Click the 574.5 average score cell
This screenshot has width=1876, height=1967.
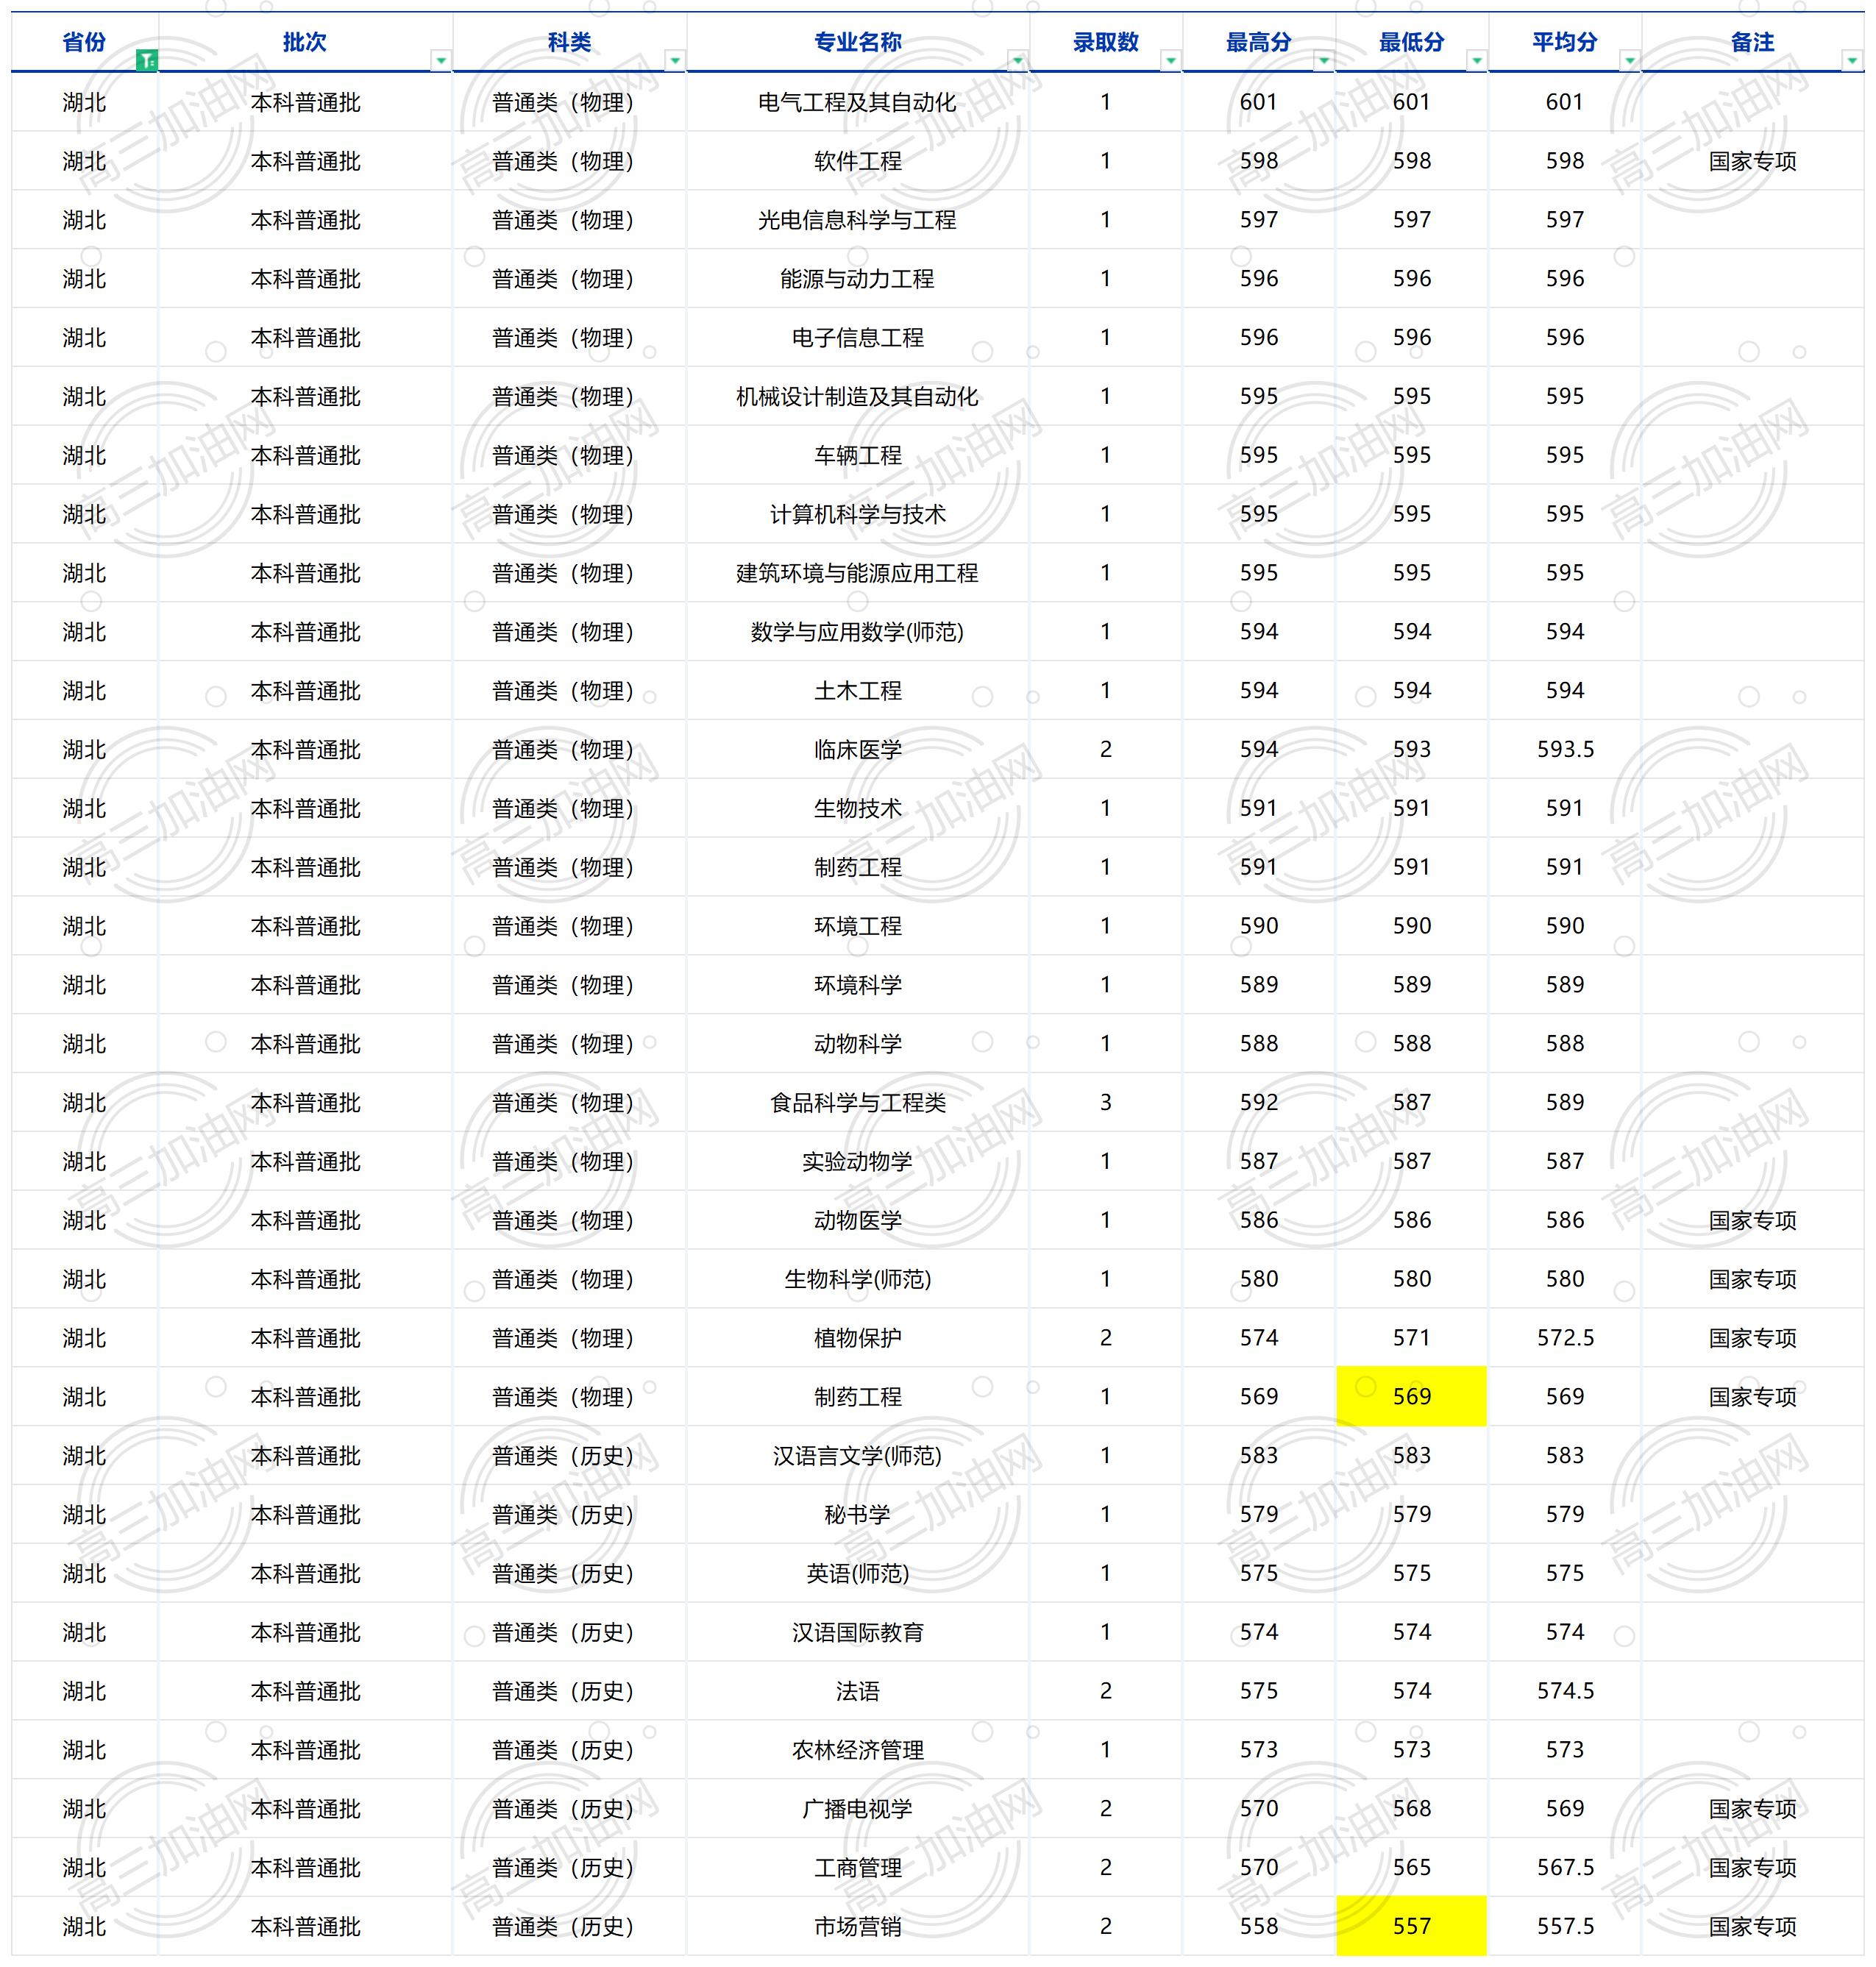pos(1565,1692)
